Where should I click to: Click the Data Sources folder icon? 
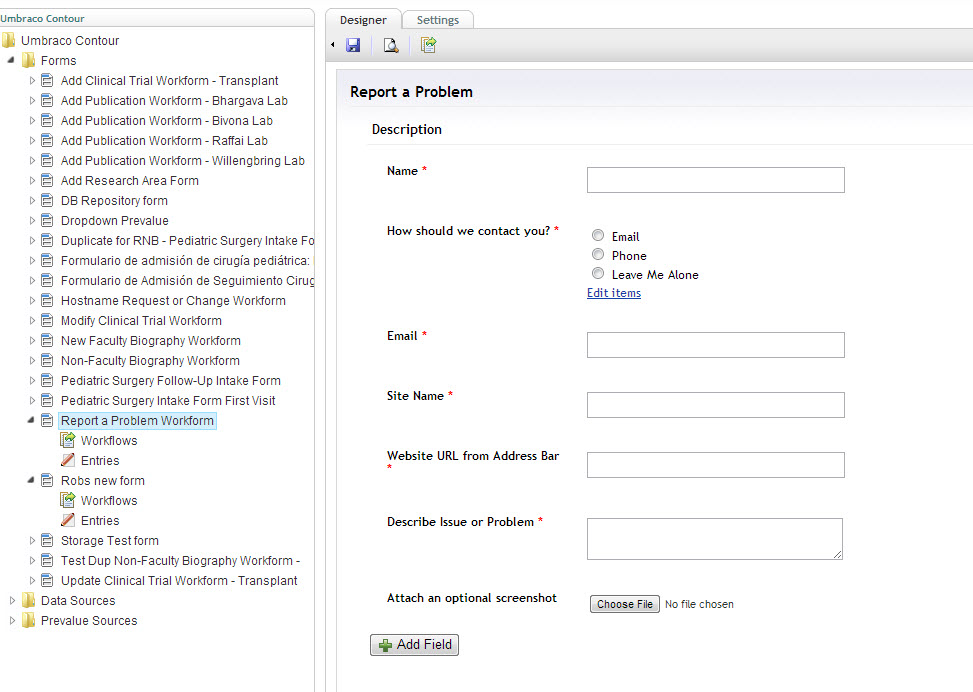(x=29, y=601)
